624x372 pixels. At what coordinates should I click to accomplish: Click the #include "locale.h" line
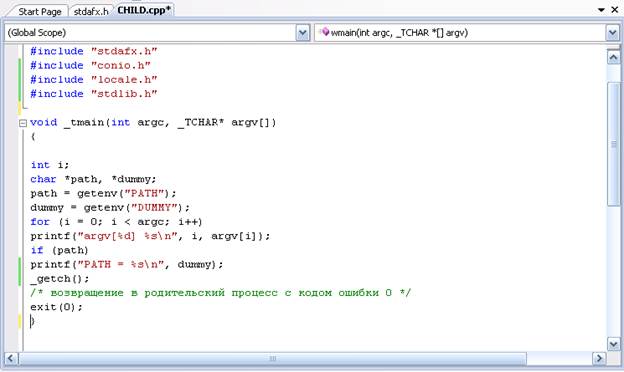coord(94,80)
